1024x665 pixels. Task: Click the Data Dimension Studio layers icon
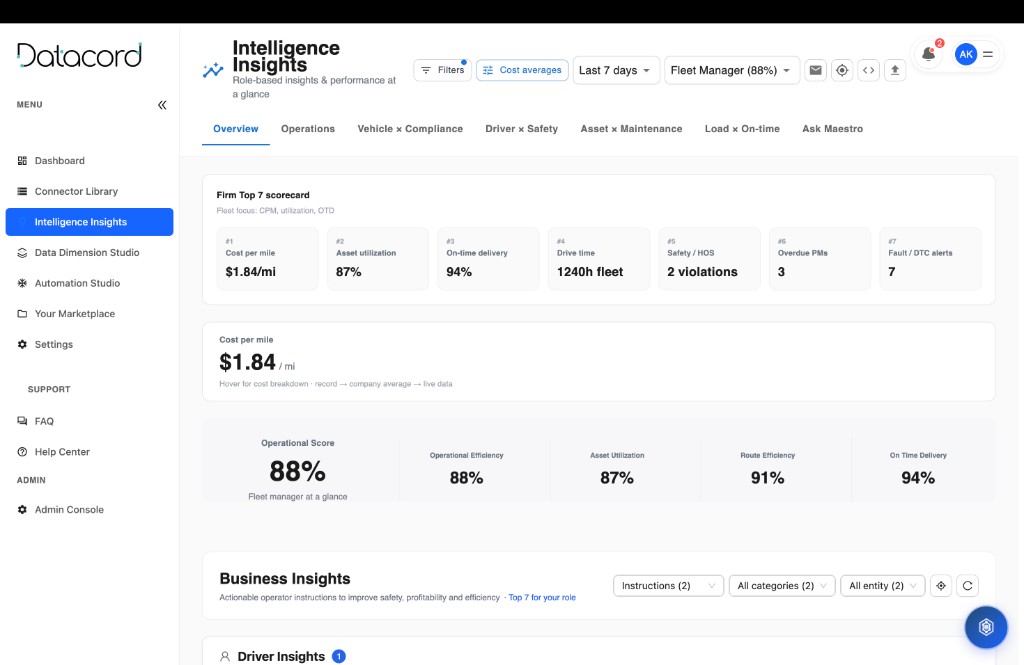pyautogui.click(x=22, y=253)
